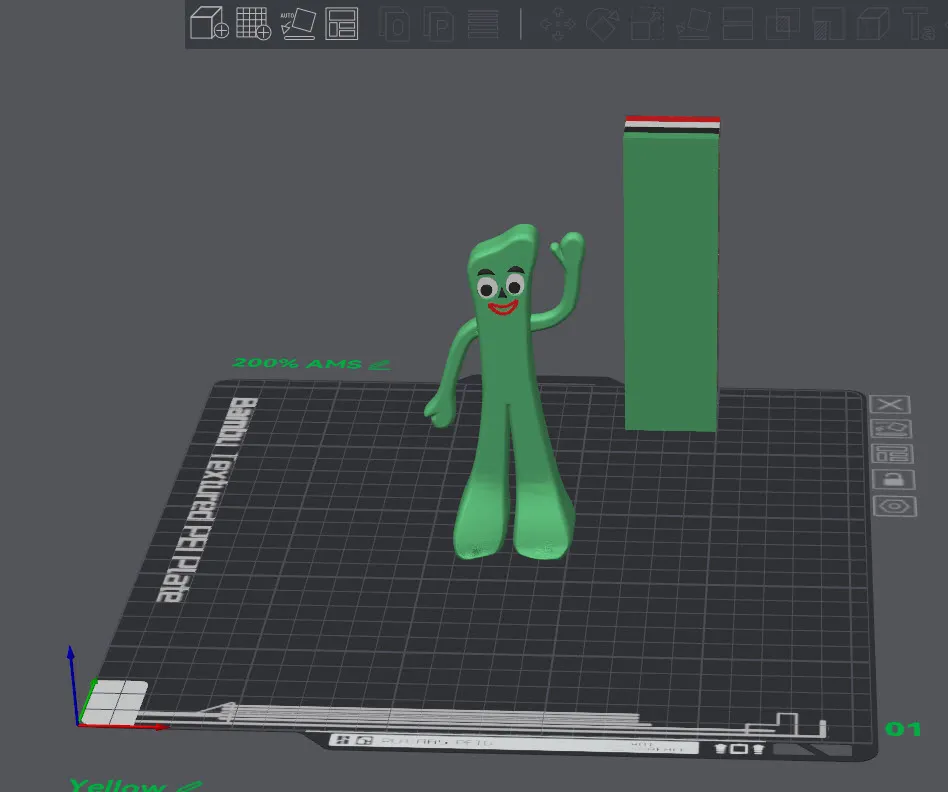This screenshot has height=792, width=948.
Task: Select the Support painting tool
Action: [x=828, y=25]
